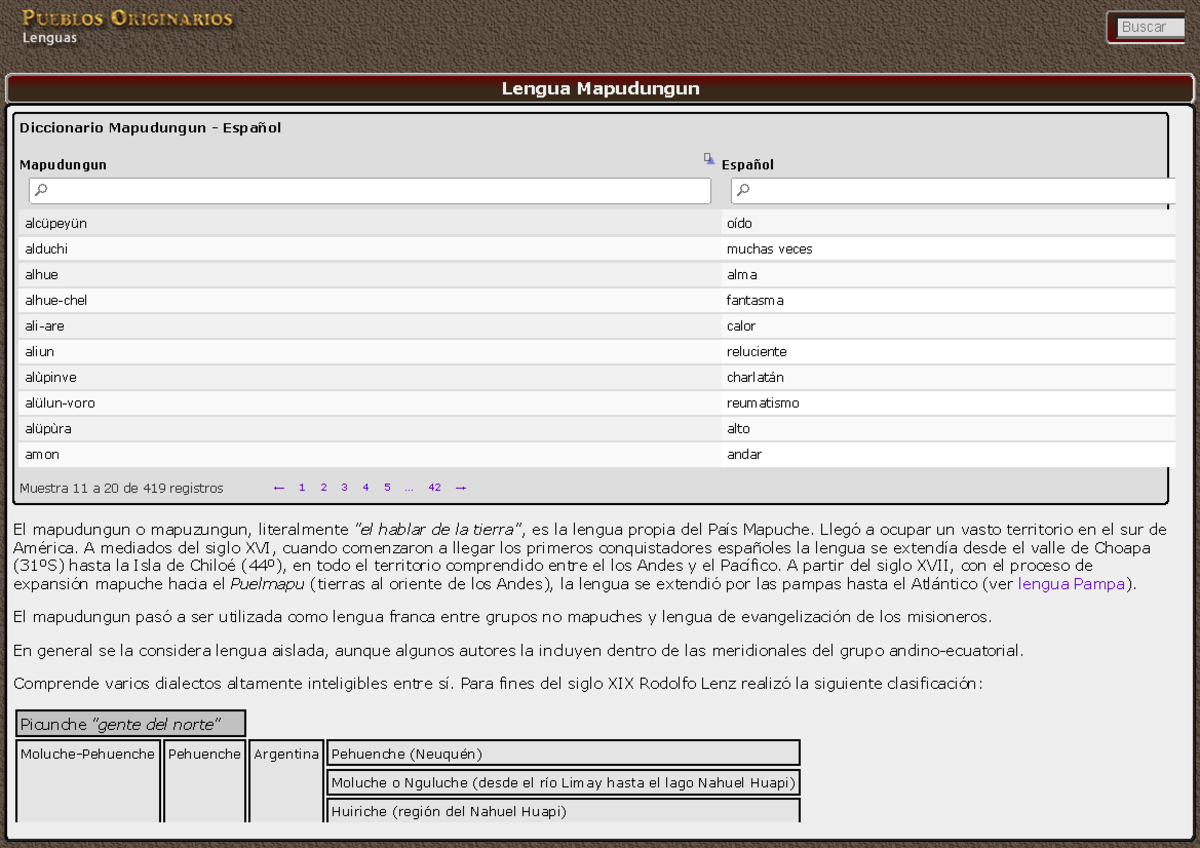Jump to page 3 in pagination
This screenshot has height=848, width=1200.
(x=344, y=488)
